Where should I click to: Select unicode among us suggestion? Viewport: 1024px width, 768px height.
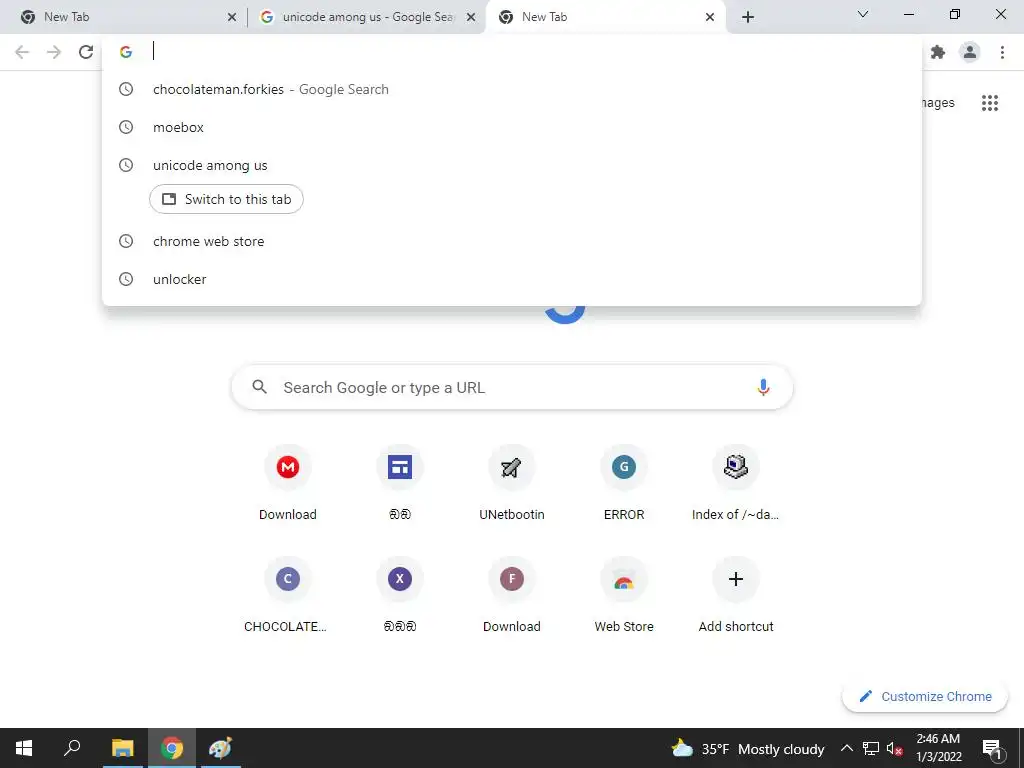coord(512,165)
